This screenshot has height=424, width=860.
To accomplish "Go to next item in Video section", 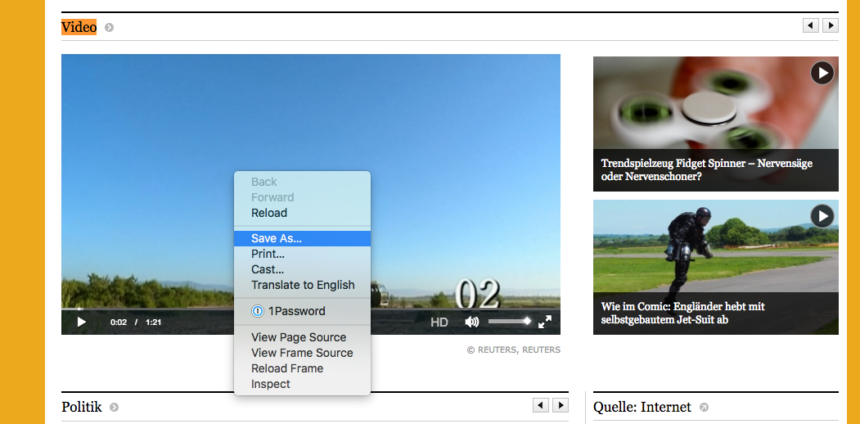I will point(830,26).
